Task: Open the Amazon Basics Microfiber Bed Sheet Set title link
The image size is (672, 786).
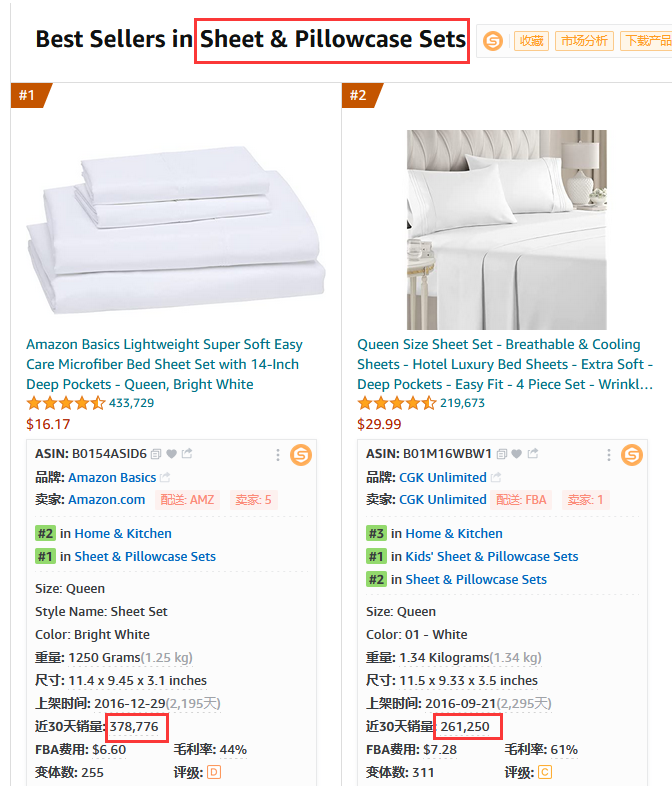Action: pyautogui.click(x=164, y=364)
